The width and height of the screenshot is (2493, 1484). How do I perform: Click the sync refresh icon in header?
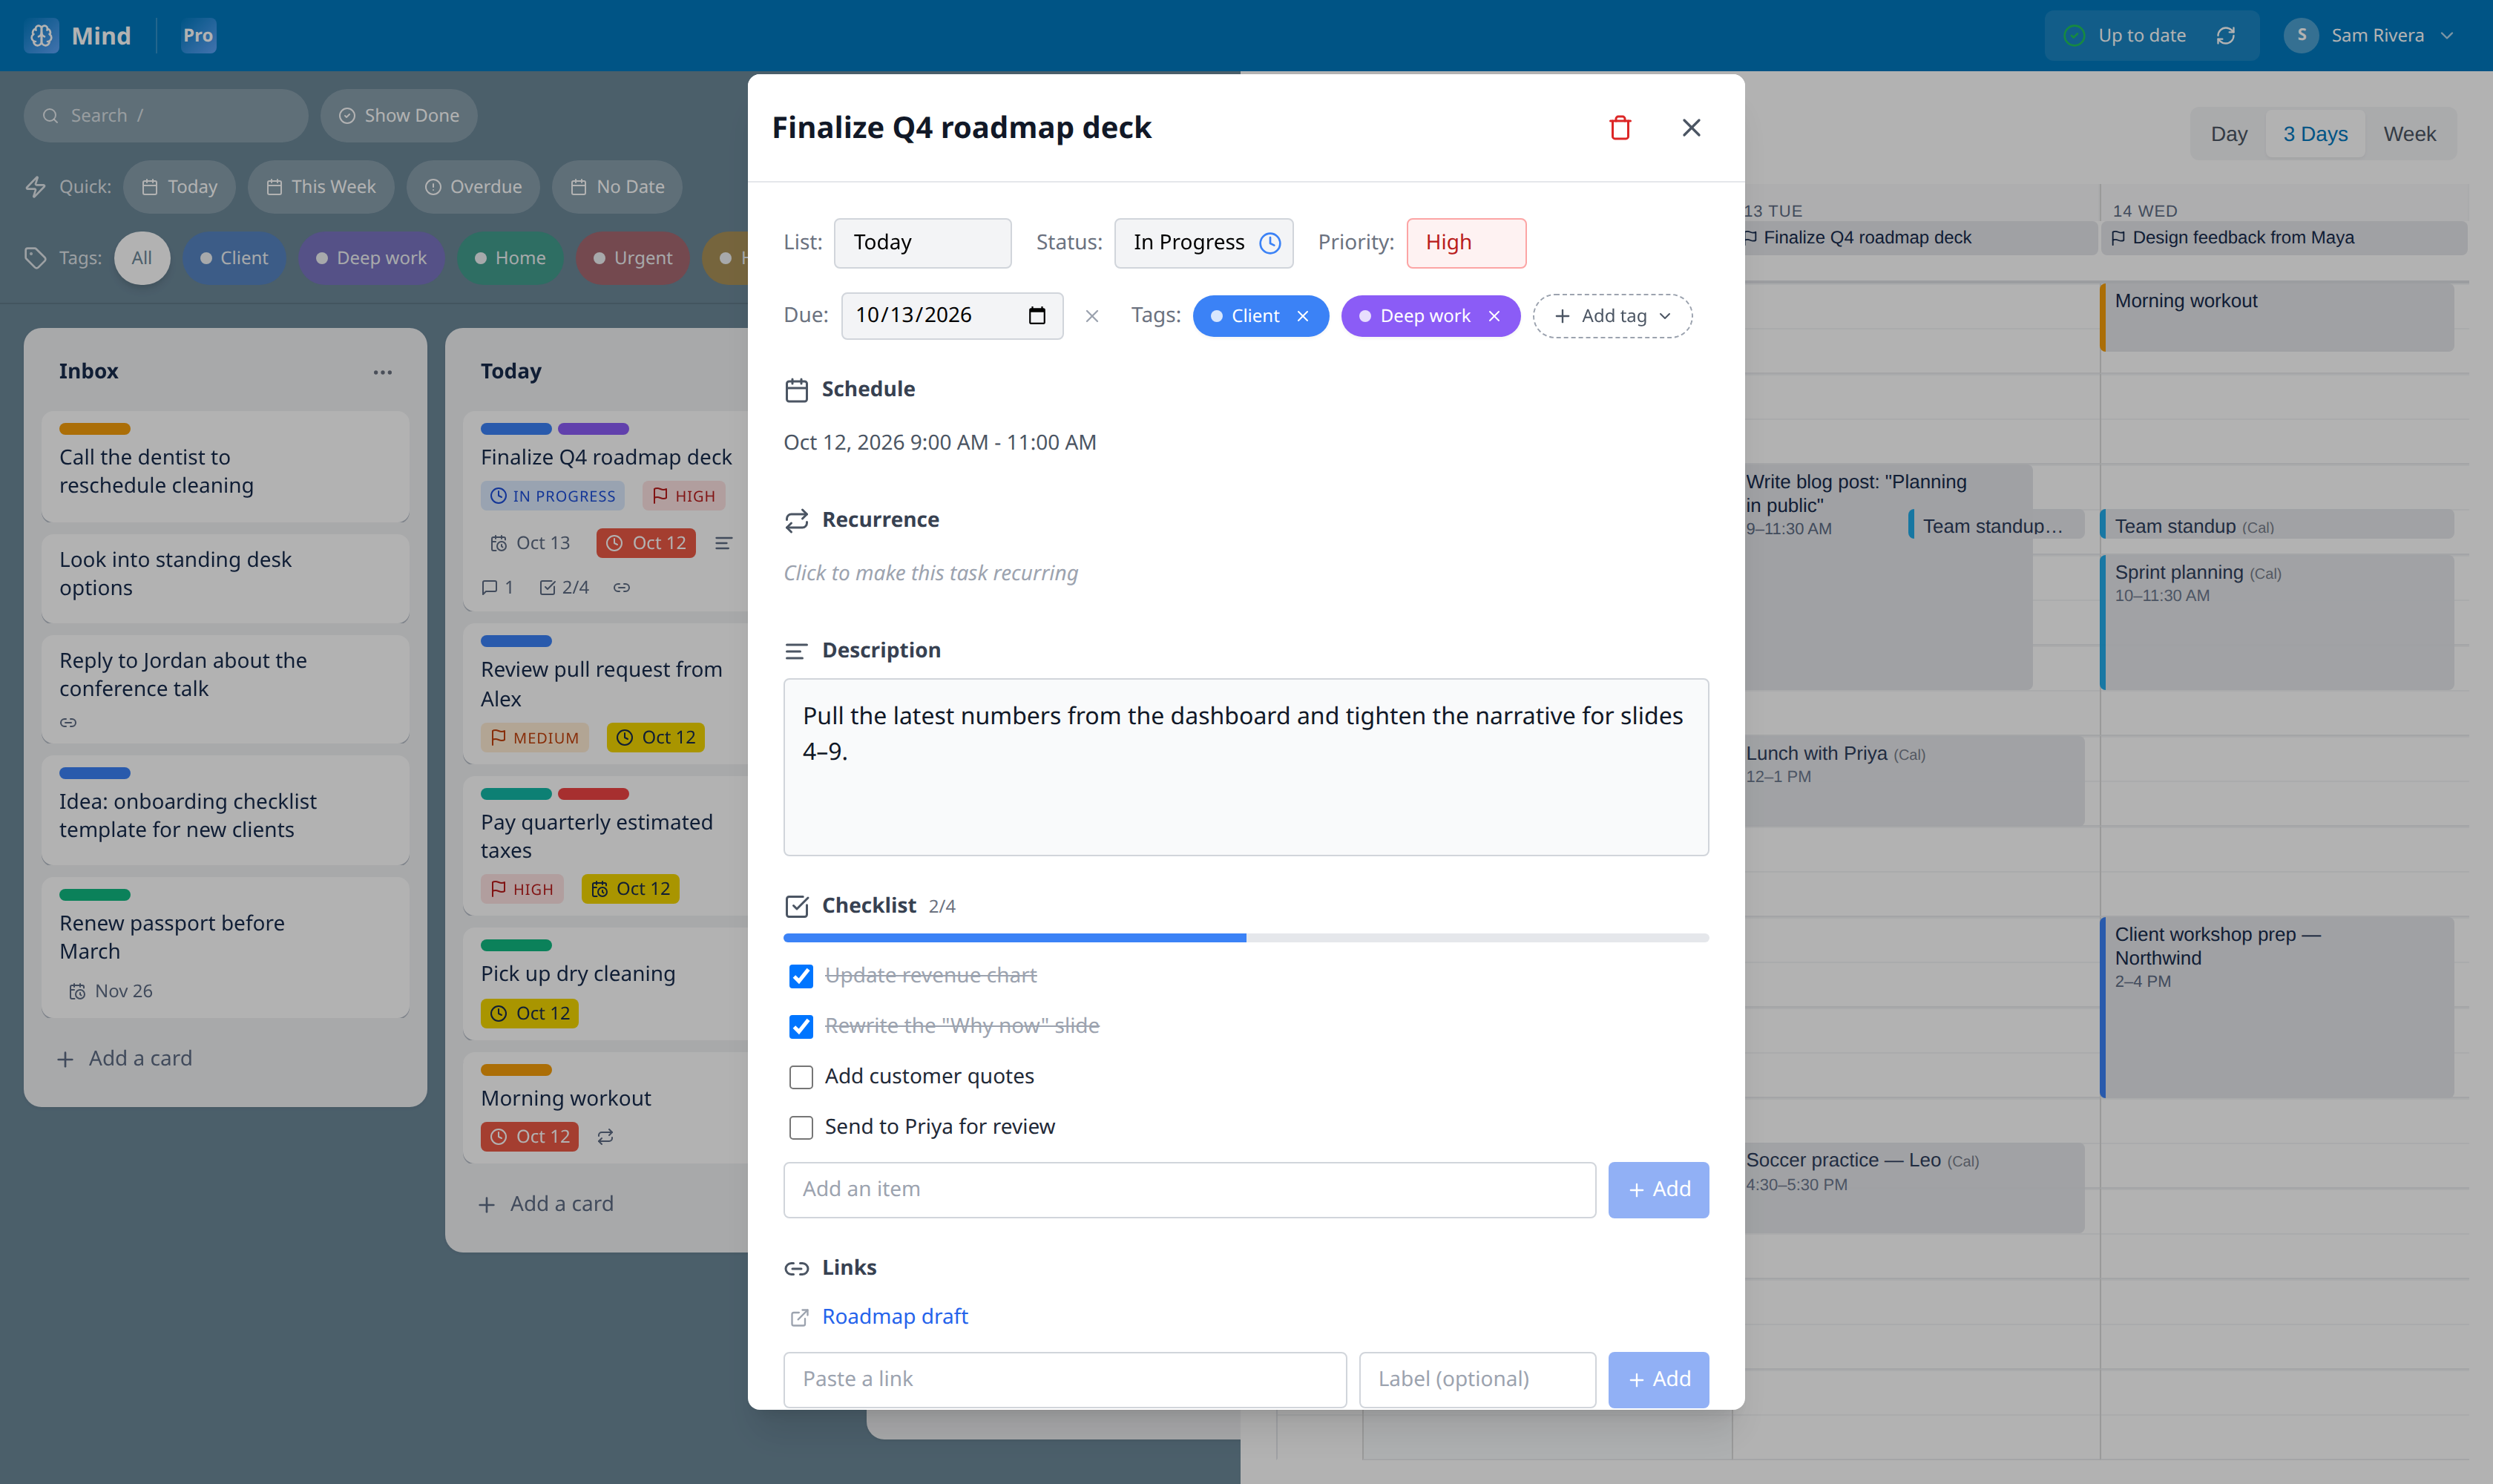2225,36
